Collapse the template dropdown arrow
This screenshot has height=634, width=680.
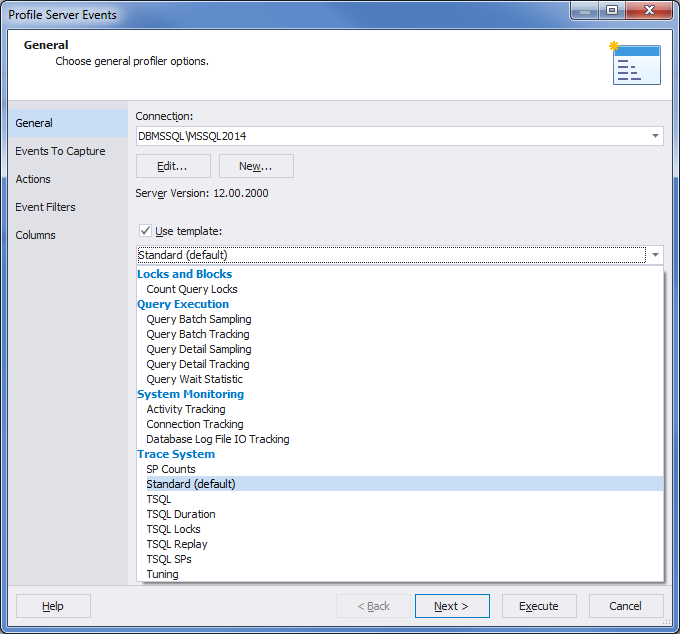(x=655, y=255)
